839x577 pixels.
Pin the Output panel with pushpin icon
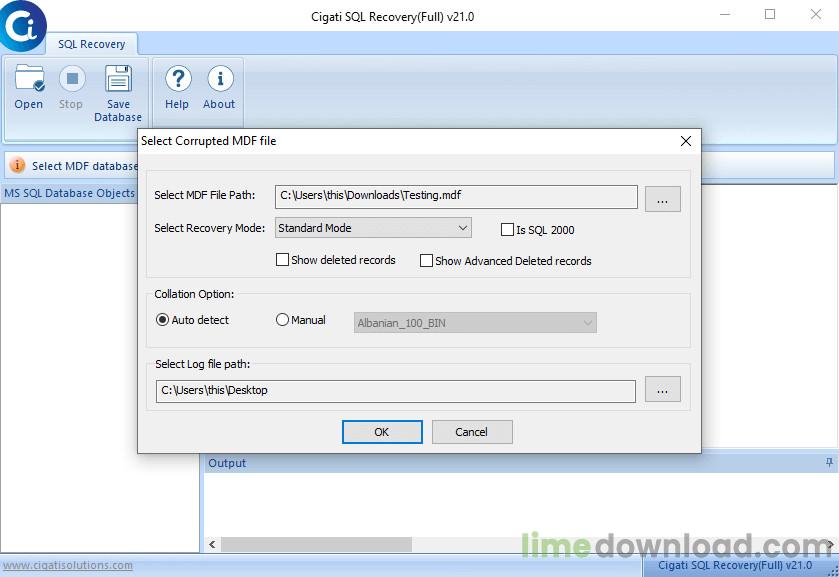click(x=829, y=462)
